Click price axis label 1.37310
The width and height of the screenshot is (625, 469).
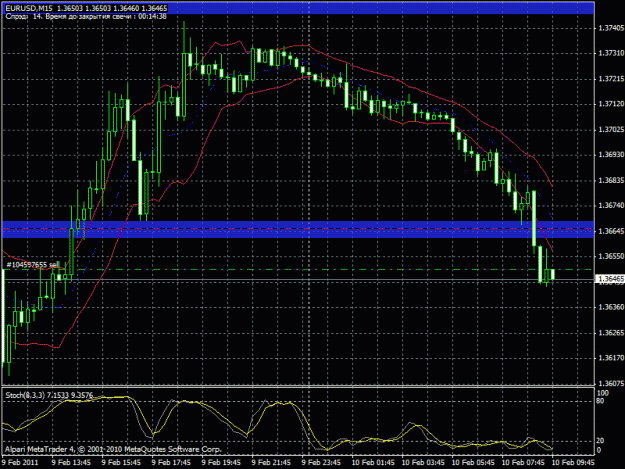611,53
